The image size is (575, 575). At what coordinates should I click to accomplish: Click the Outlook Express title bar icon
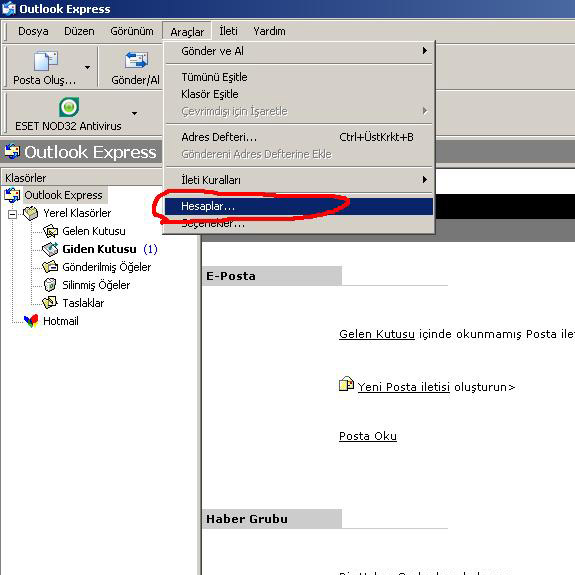tap(8, 9)
